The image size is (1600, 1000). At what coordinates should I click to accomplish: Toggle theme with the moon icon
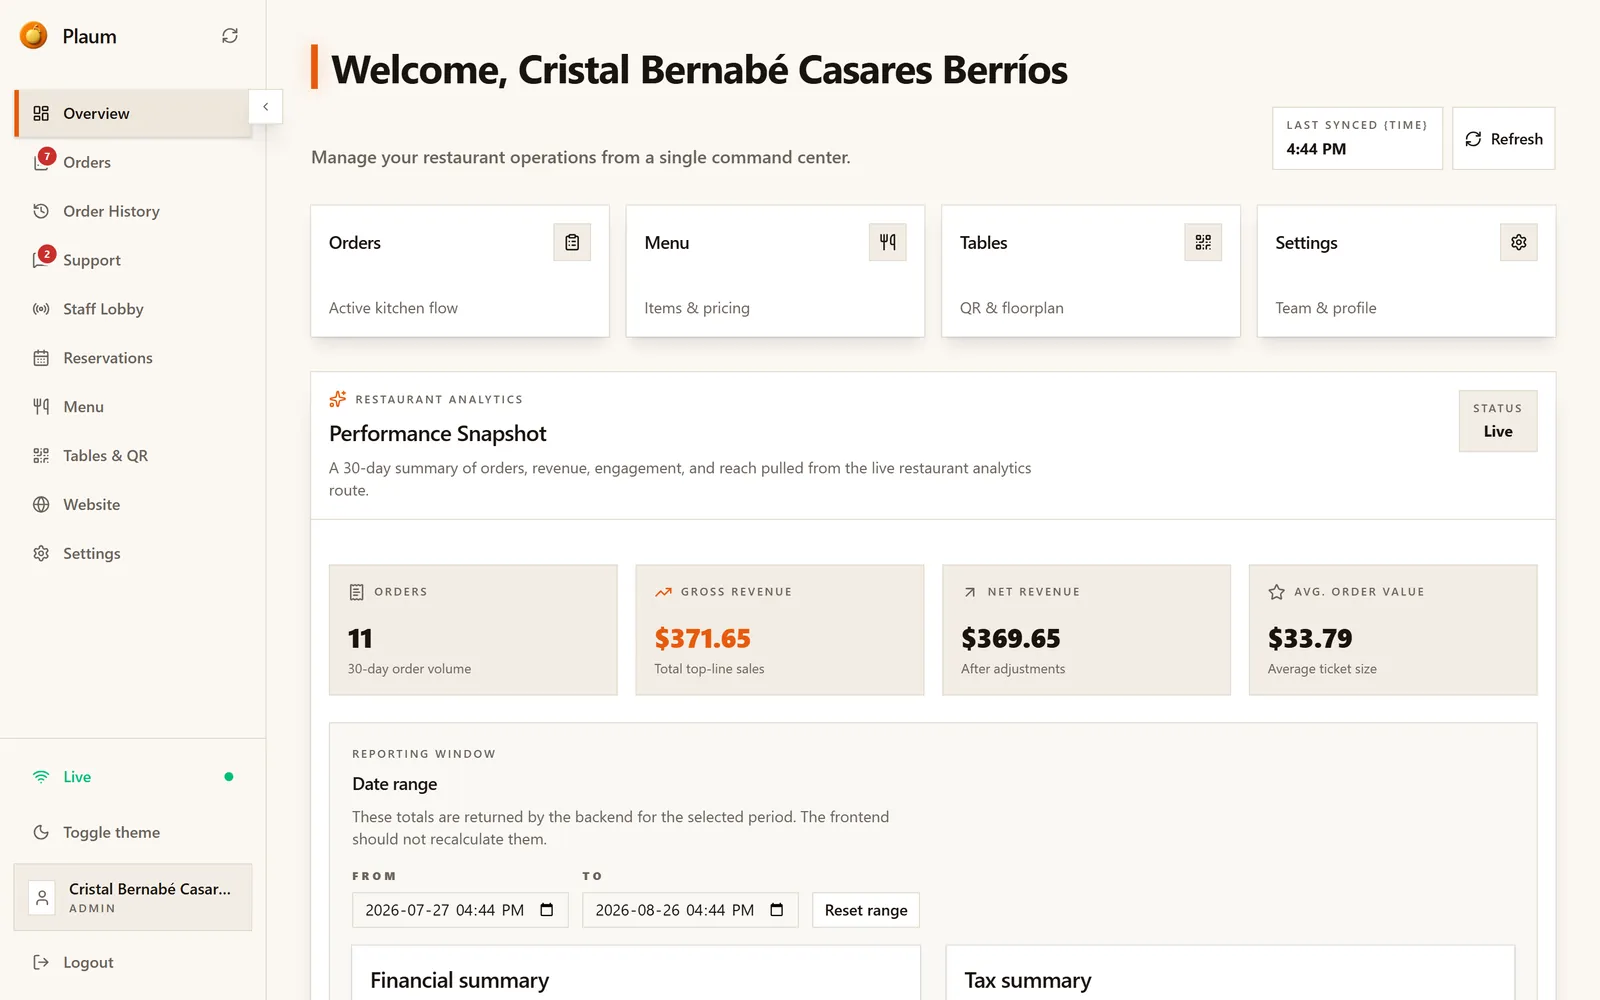(41, 832)
